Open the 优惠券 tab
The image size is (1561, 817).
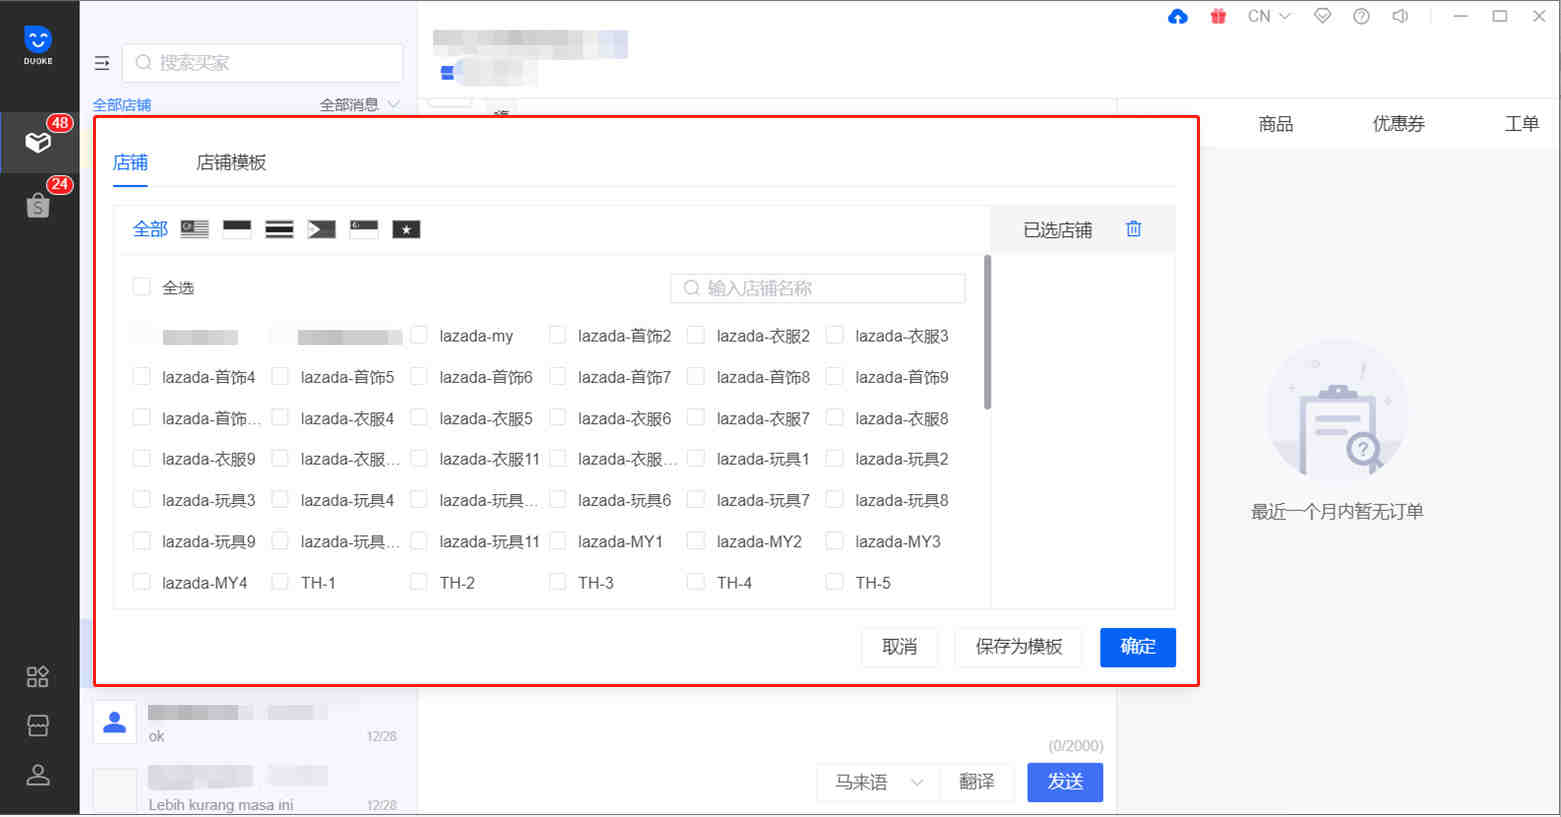[1397, 124]
